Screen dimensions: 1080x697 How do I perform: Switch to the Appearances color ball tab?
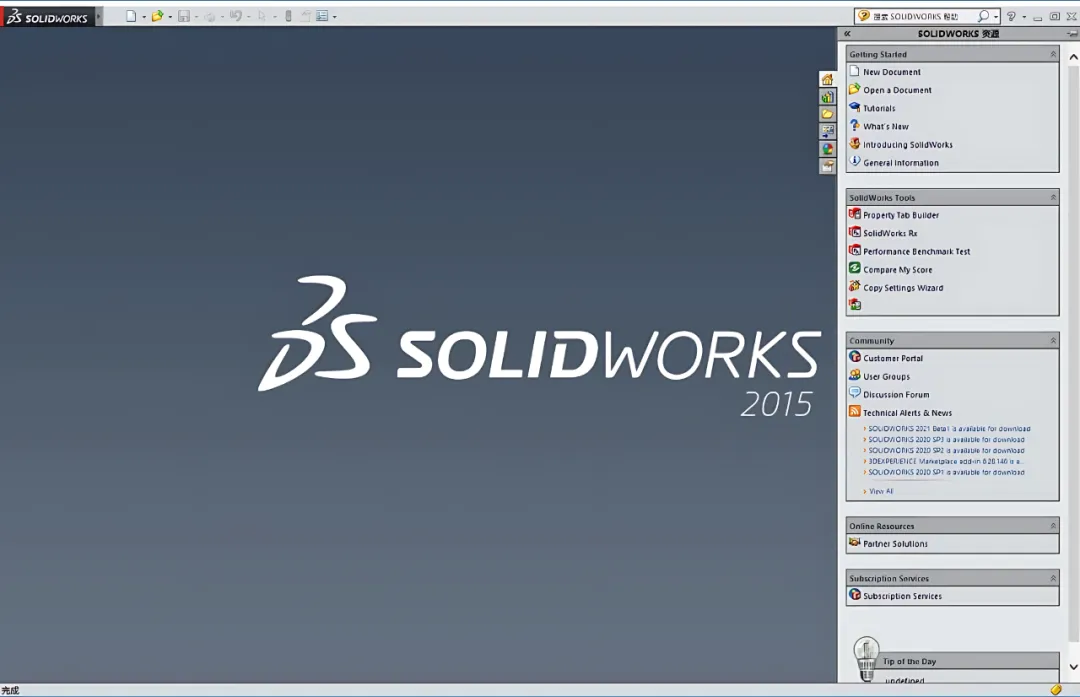click(x=827, y=149)
